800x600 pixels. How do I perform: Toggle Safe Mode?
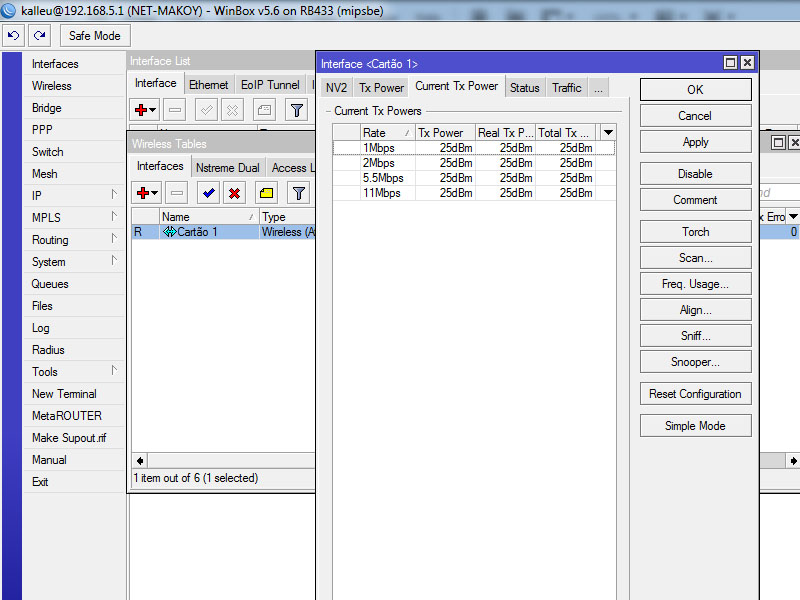[94, 35]
